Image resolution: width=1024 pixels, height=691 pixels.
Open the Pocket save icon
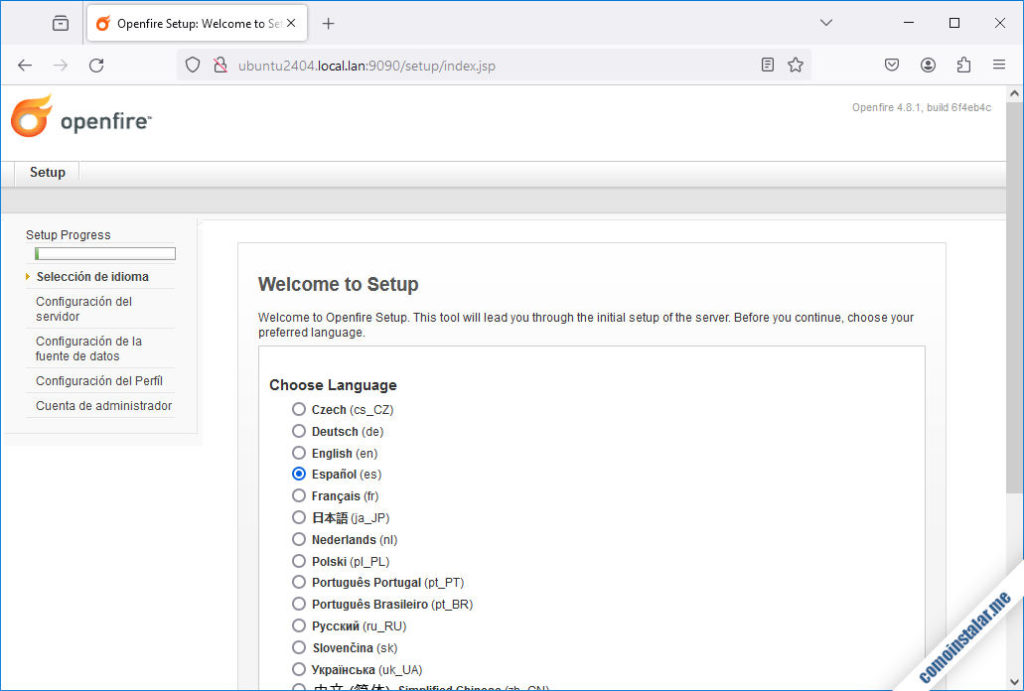tap(891, 64)
